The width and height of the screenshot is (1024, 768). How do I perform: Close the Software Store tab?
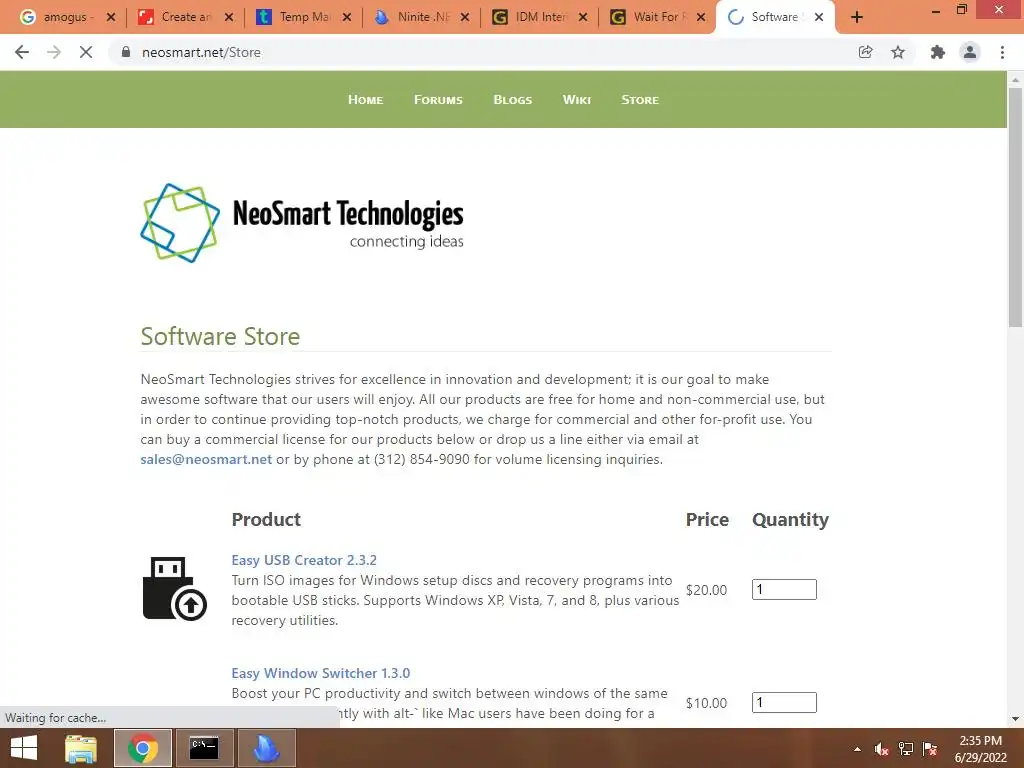[x=819, y=17]
